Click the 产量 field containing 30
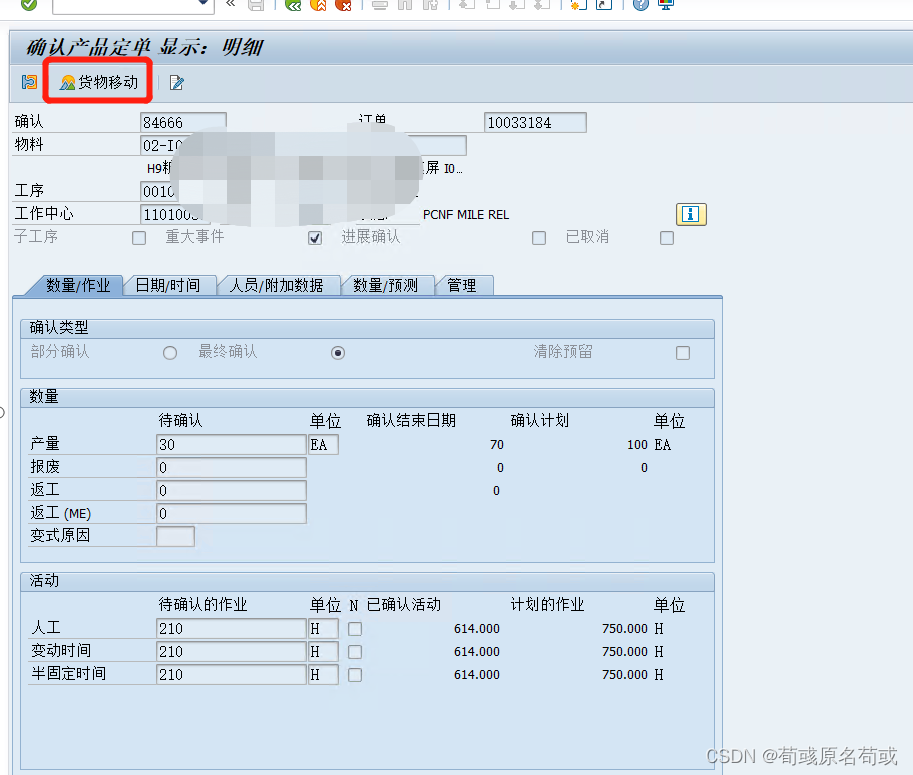The width and height of the screenshot is (913, 775). pyautogui.click(x=231, y=444)
